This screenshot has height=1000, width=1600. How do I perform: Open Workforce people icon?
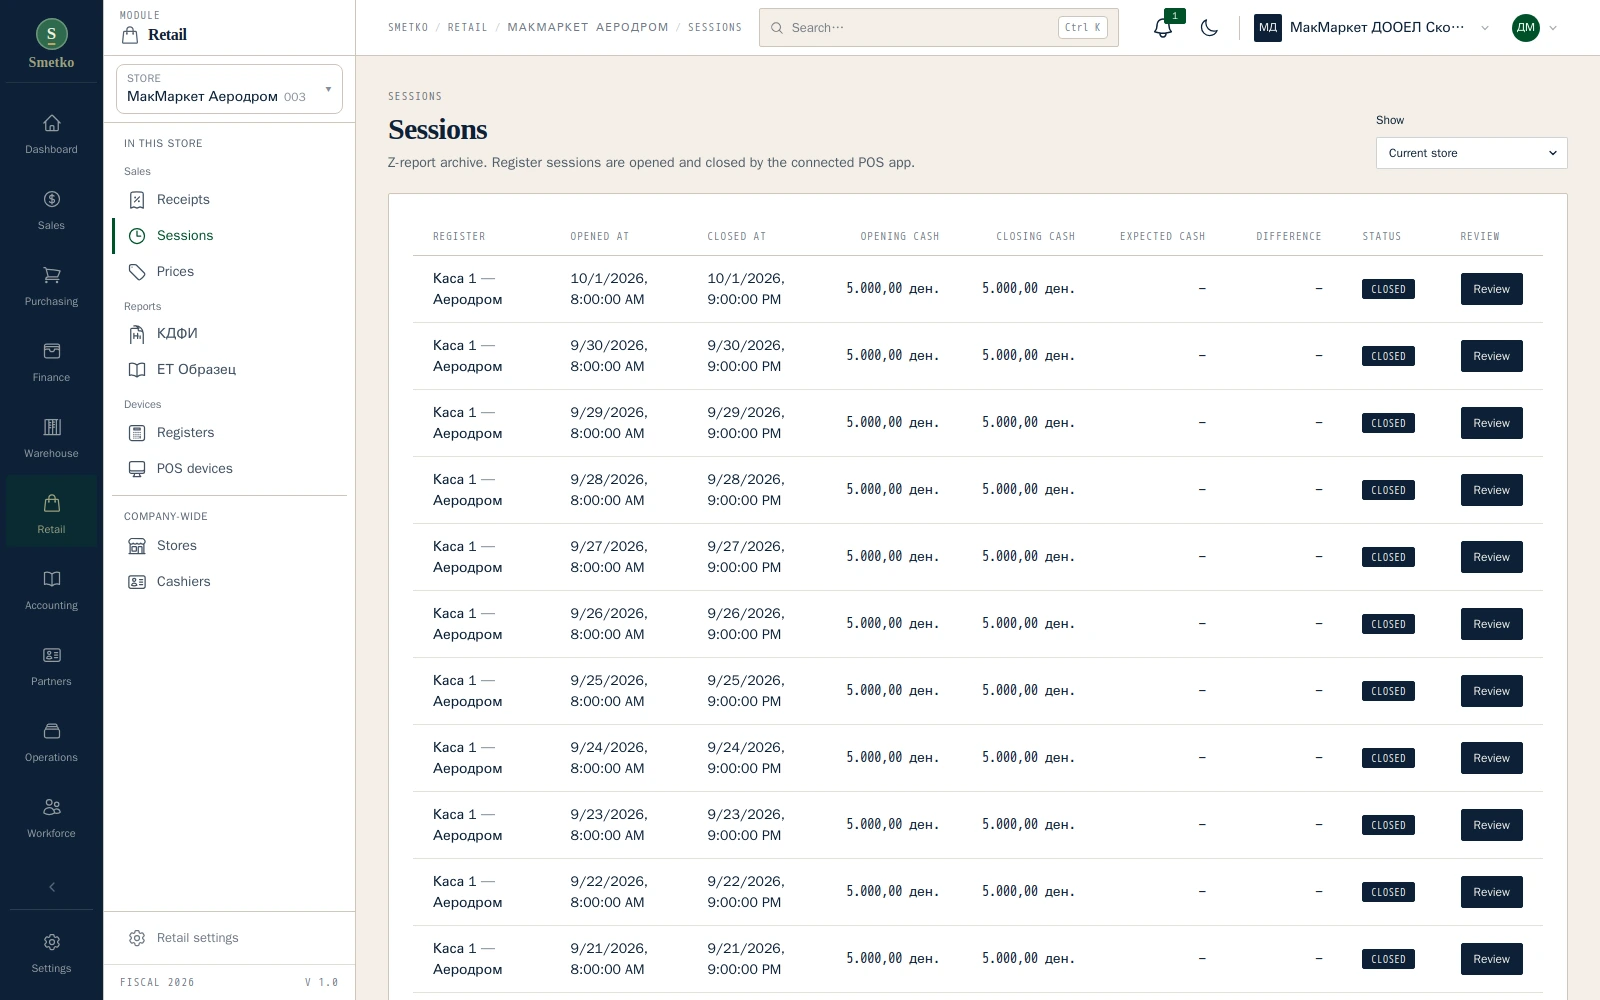pyautogui.click(x=51, y=807)
